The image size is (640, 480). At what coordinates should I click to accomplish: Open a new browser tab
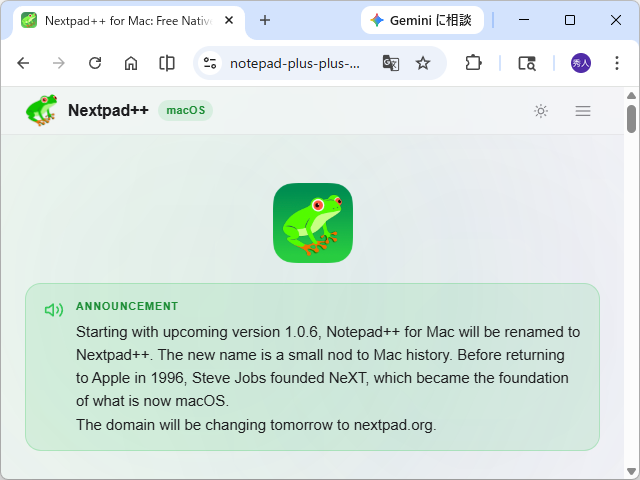point(265,20)
